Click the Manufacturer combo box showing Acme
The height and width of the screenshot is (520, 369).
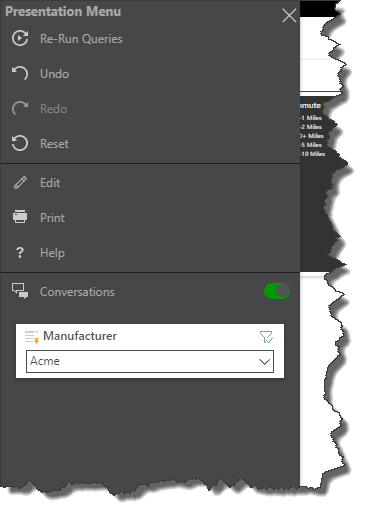150,361
